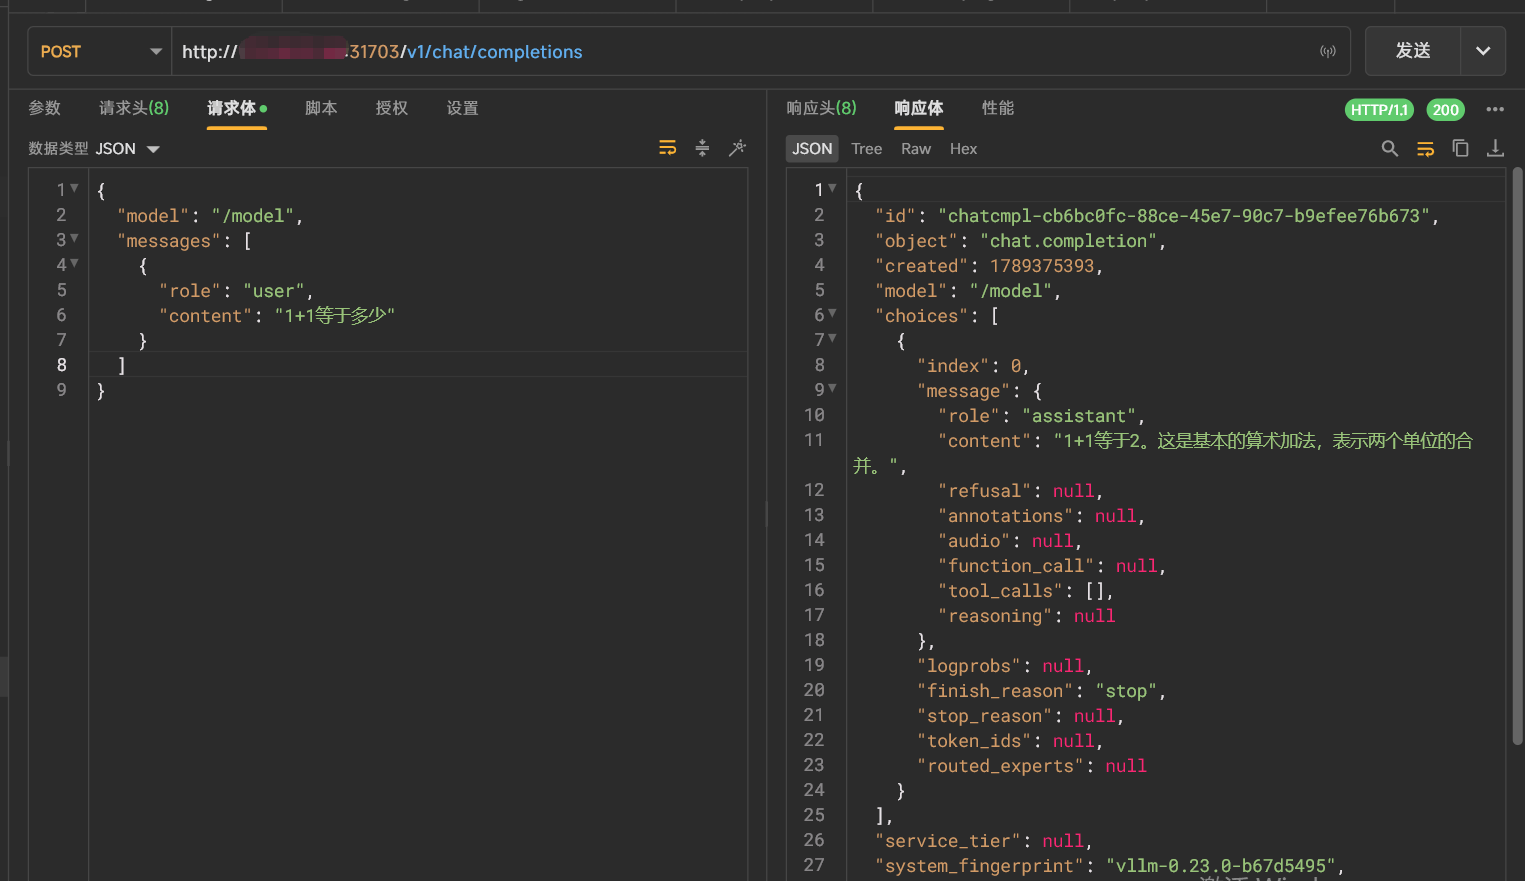1525x881 pixels.
Task: Download the response body to file
Action: tap(1496, 148)
